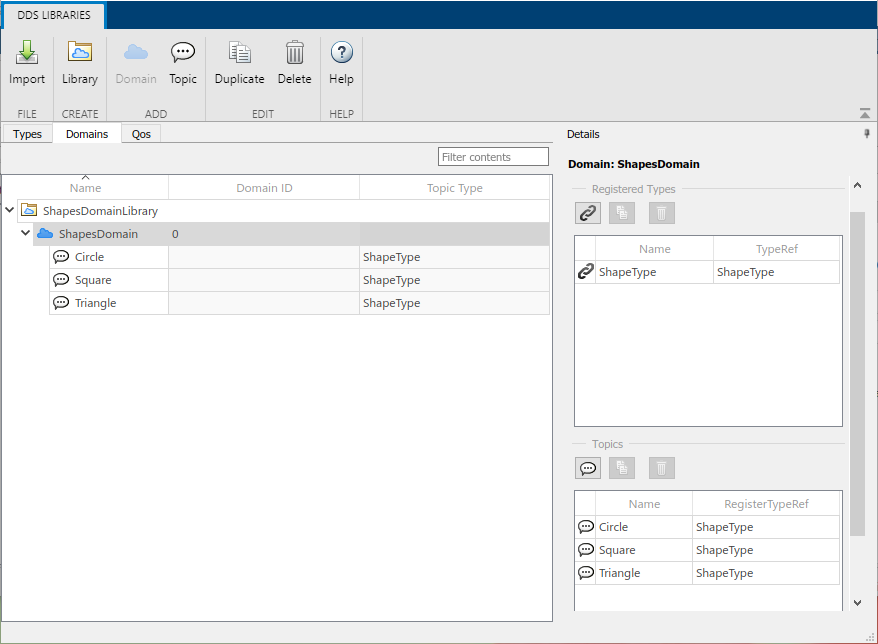Click the Import icon in the toolbar
The height and width of the screenshot is (644, 878).
[27, 62]
